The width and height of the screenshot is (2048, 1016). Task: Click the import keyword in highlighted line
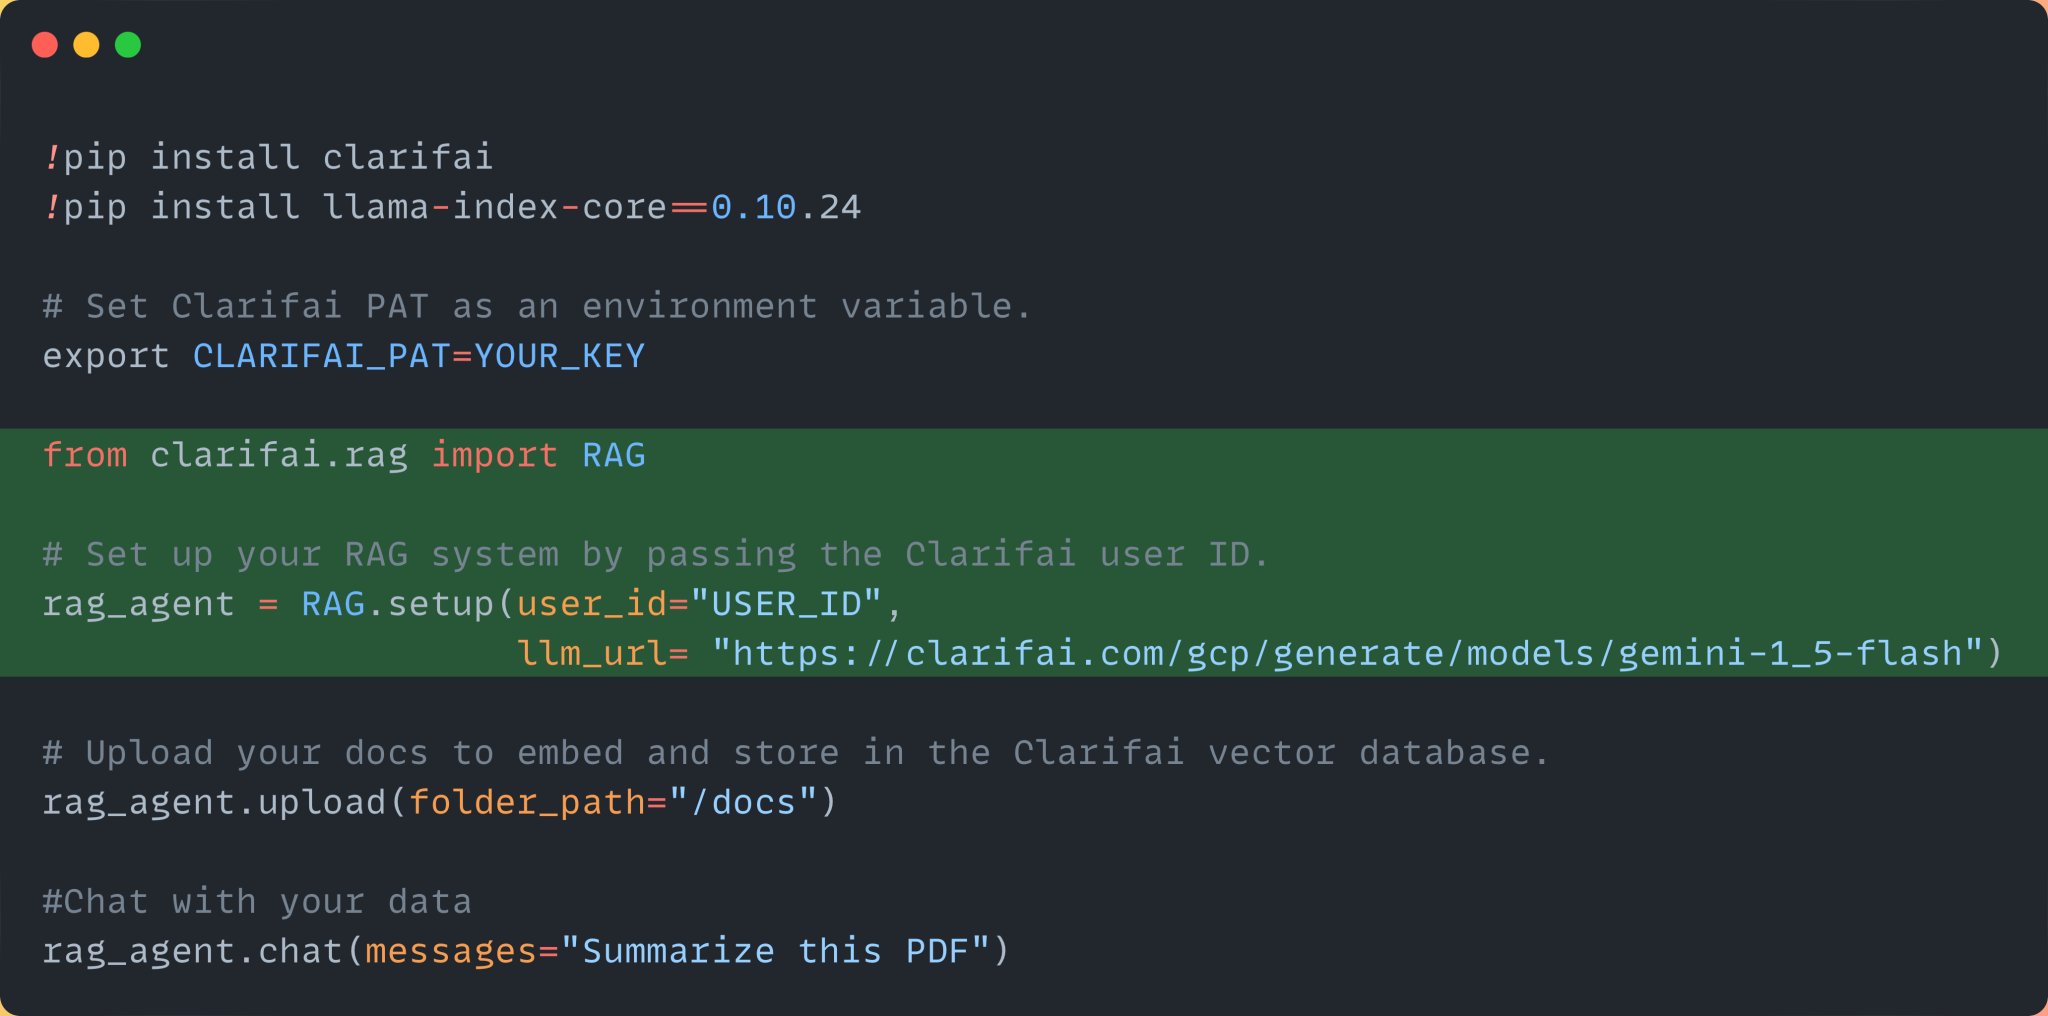coord(494,455)
